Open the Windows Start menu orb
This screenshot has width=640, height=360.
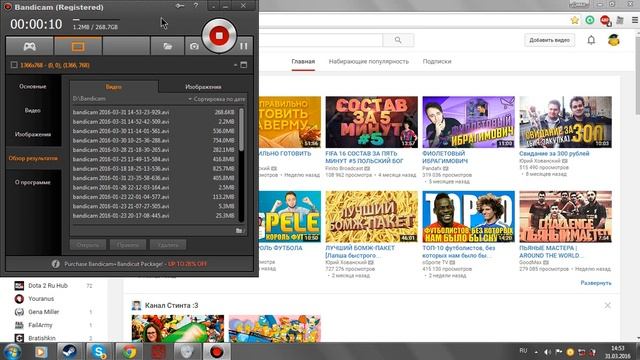[12, 351]
